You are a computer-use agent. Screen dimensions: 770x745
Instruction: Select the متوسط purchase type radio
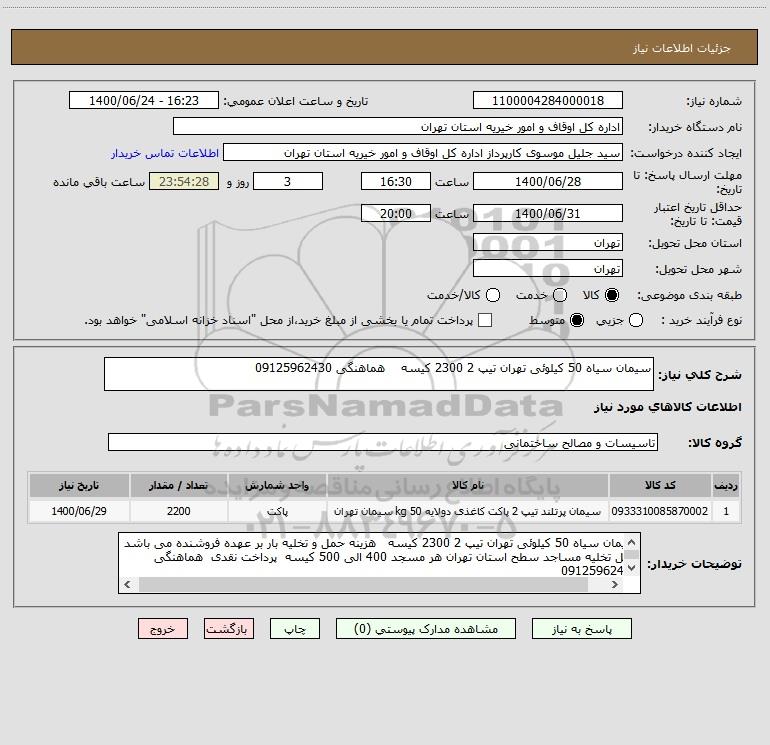(x=577, y=320)
